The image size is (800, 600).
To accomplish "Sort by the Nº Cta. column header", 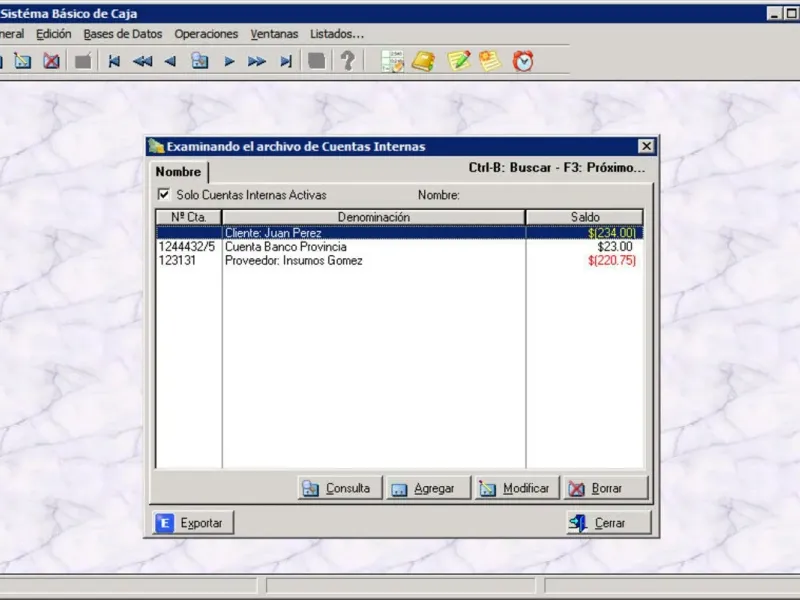I will click(189, 217).
